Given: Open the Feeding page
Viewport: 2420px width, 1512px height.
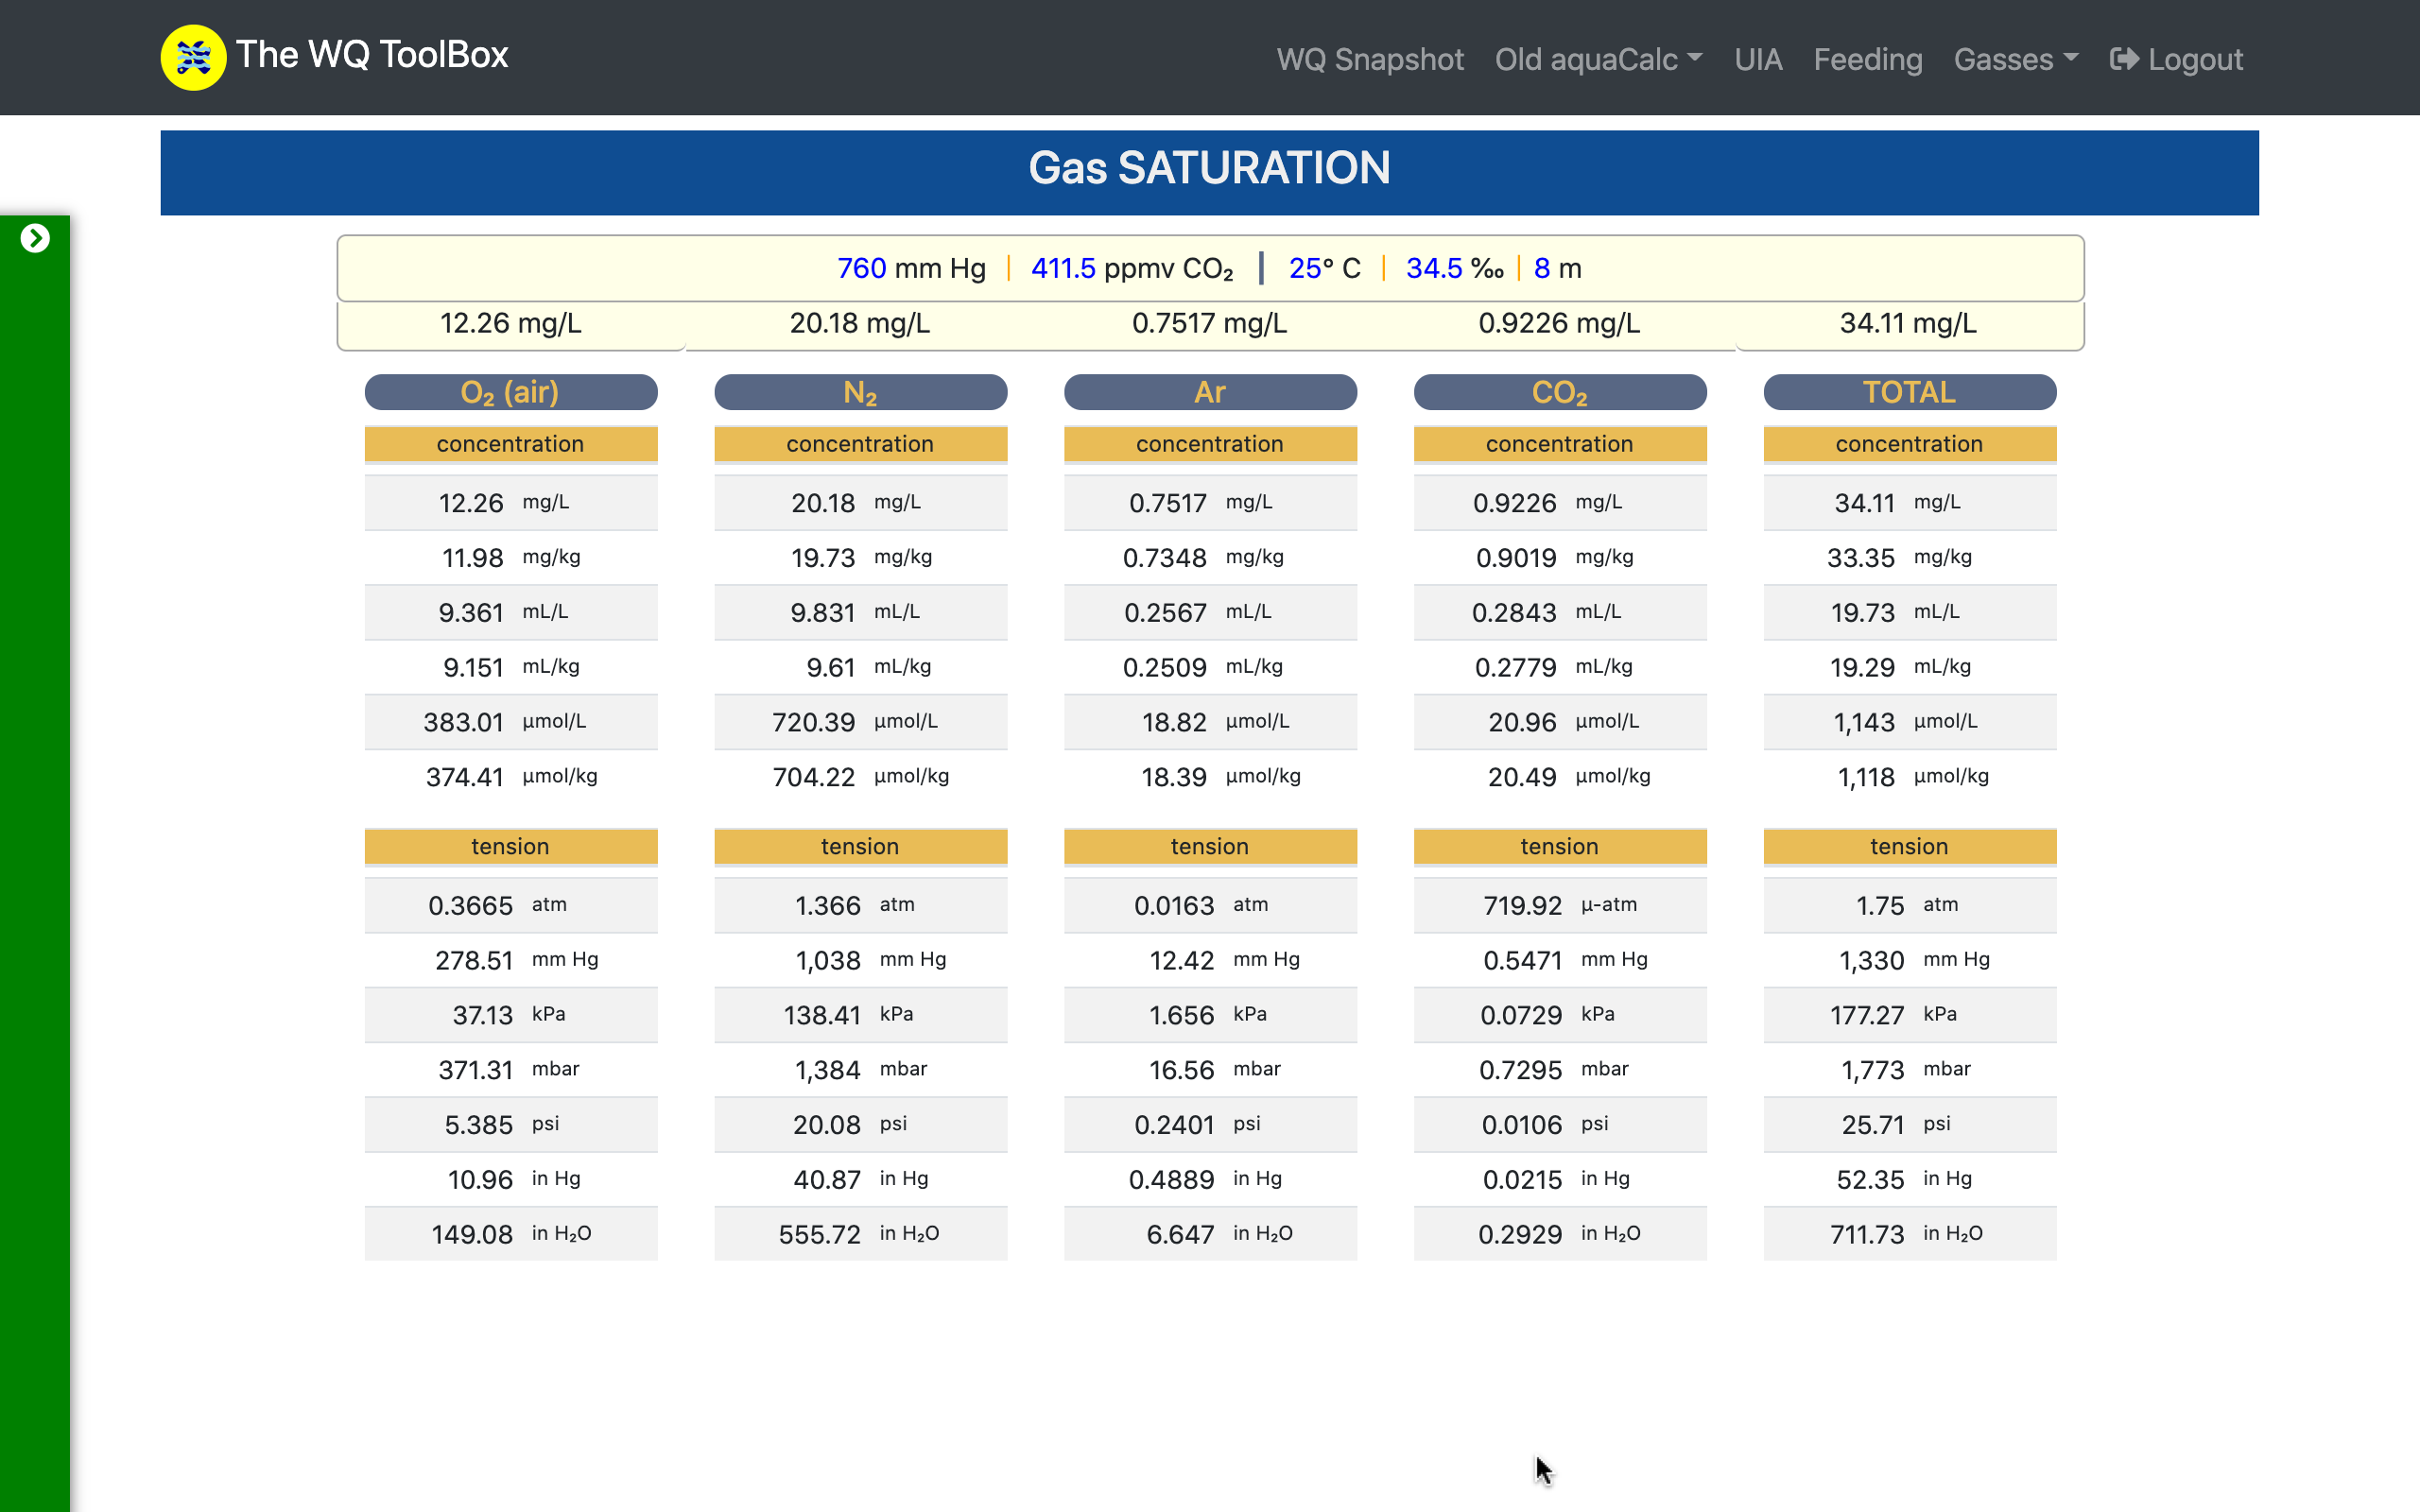Looking at the screenshot, I should 1867,59.
